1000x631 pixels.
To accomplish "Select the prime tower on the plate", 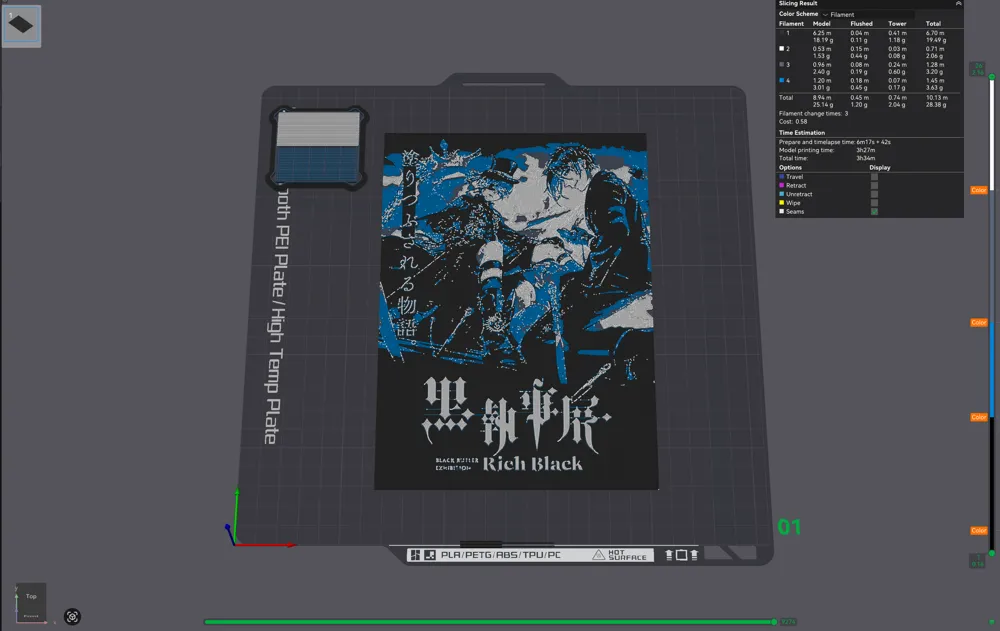I will point(318,148).
